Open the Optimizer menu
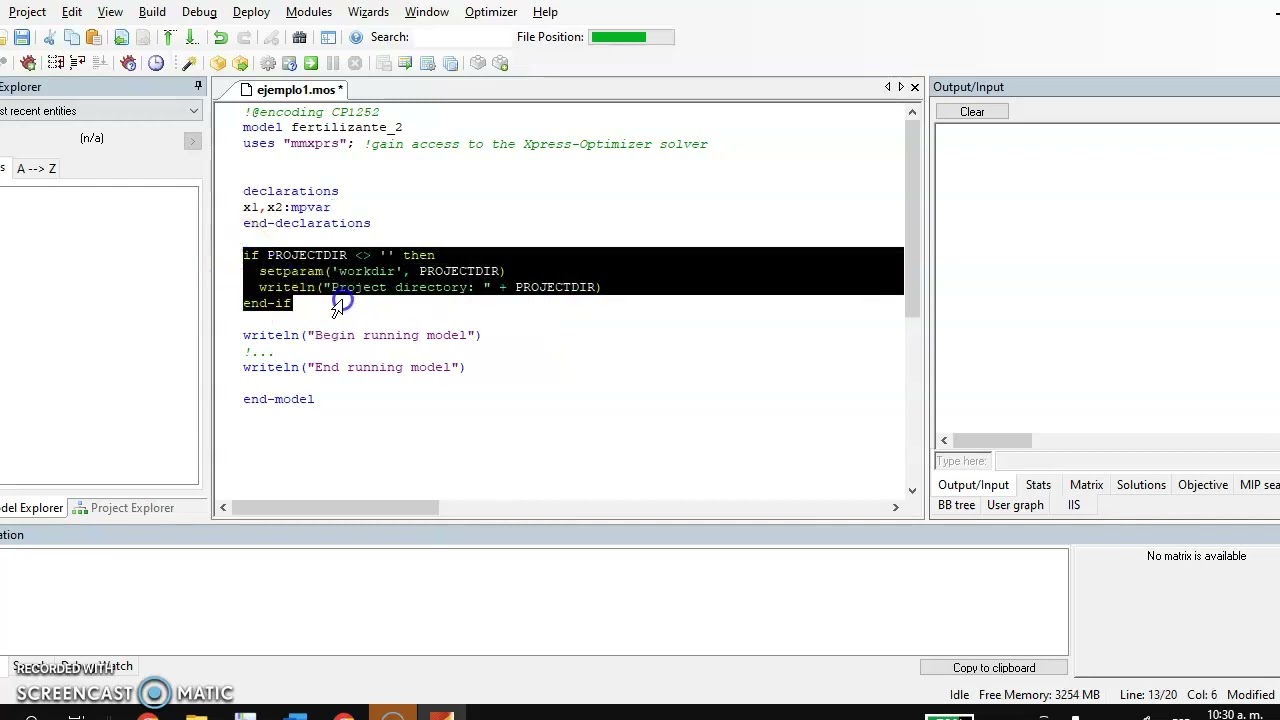 491,12
